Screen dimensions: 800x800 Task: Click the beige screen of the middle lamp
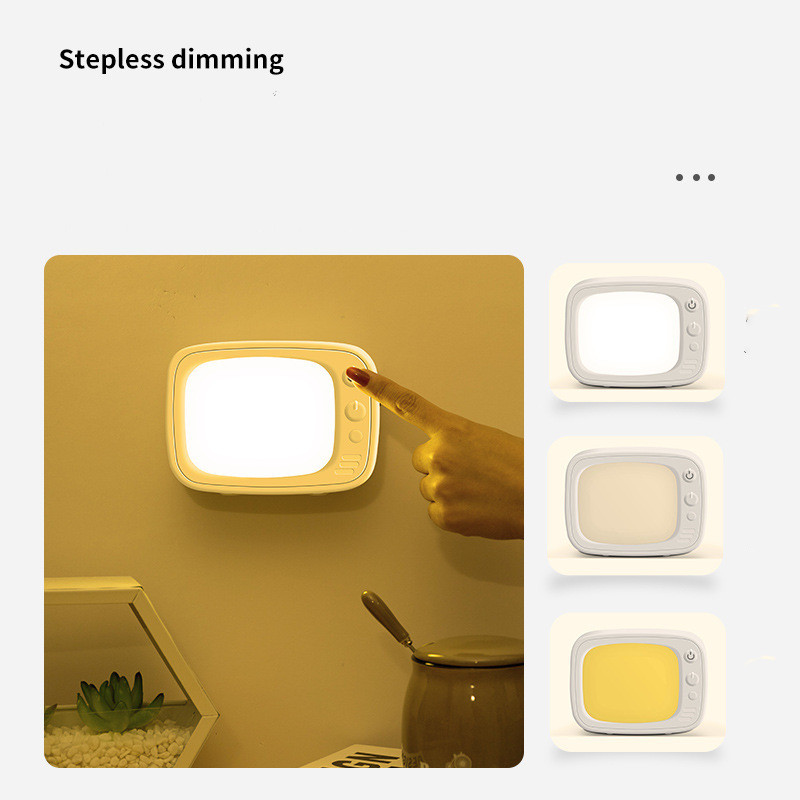click(628, 503)
